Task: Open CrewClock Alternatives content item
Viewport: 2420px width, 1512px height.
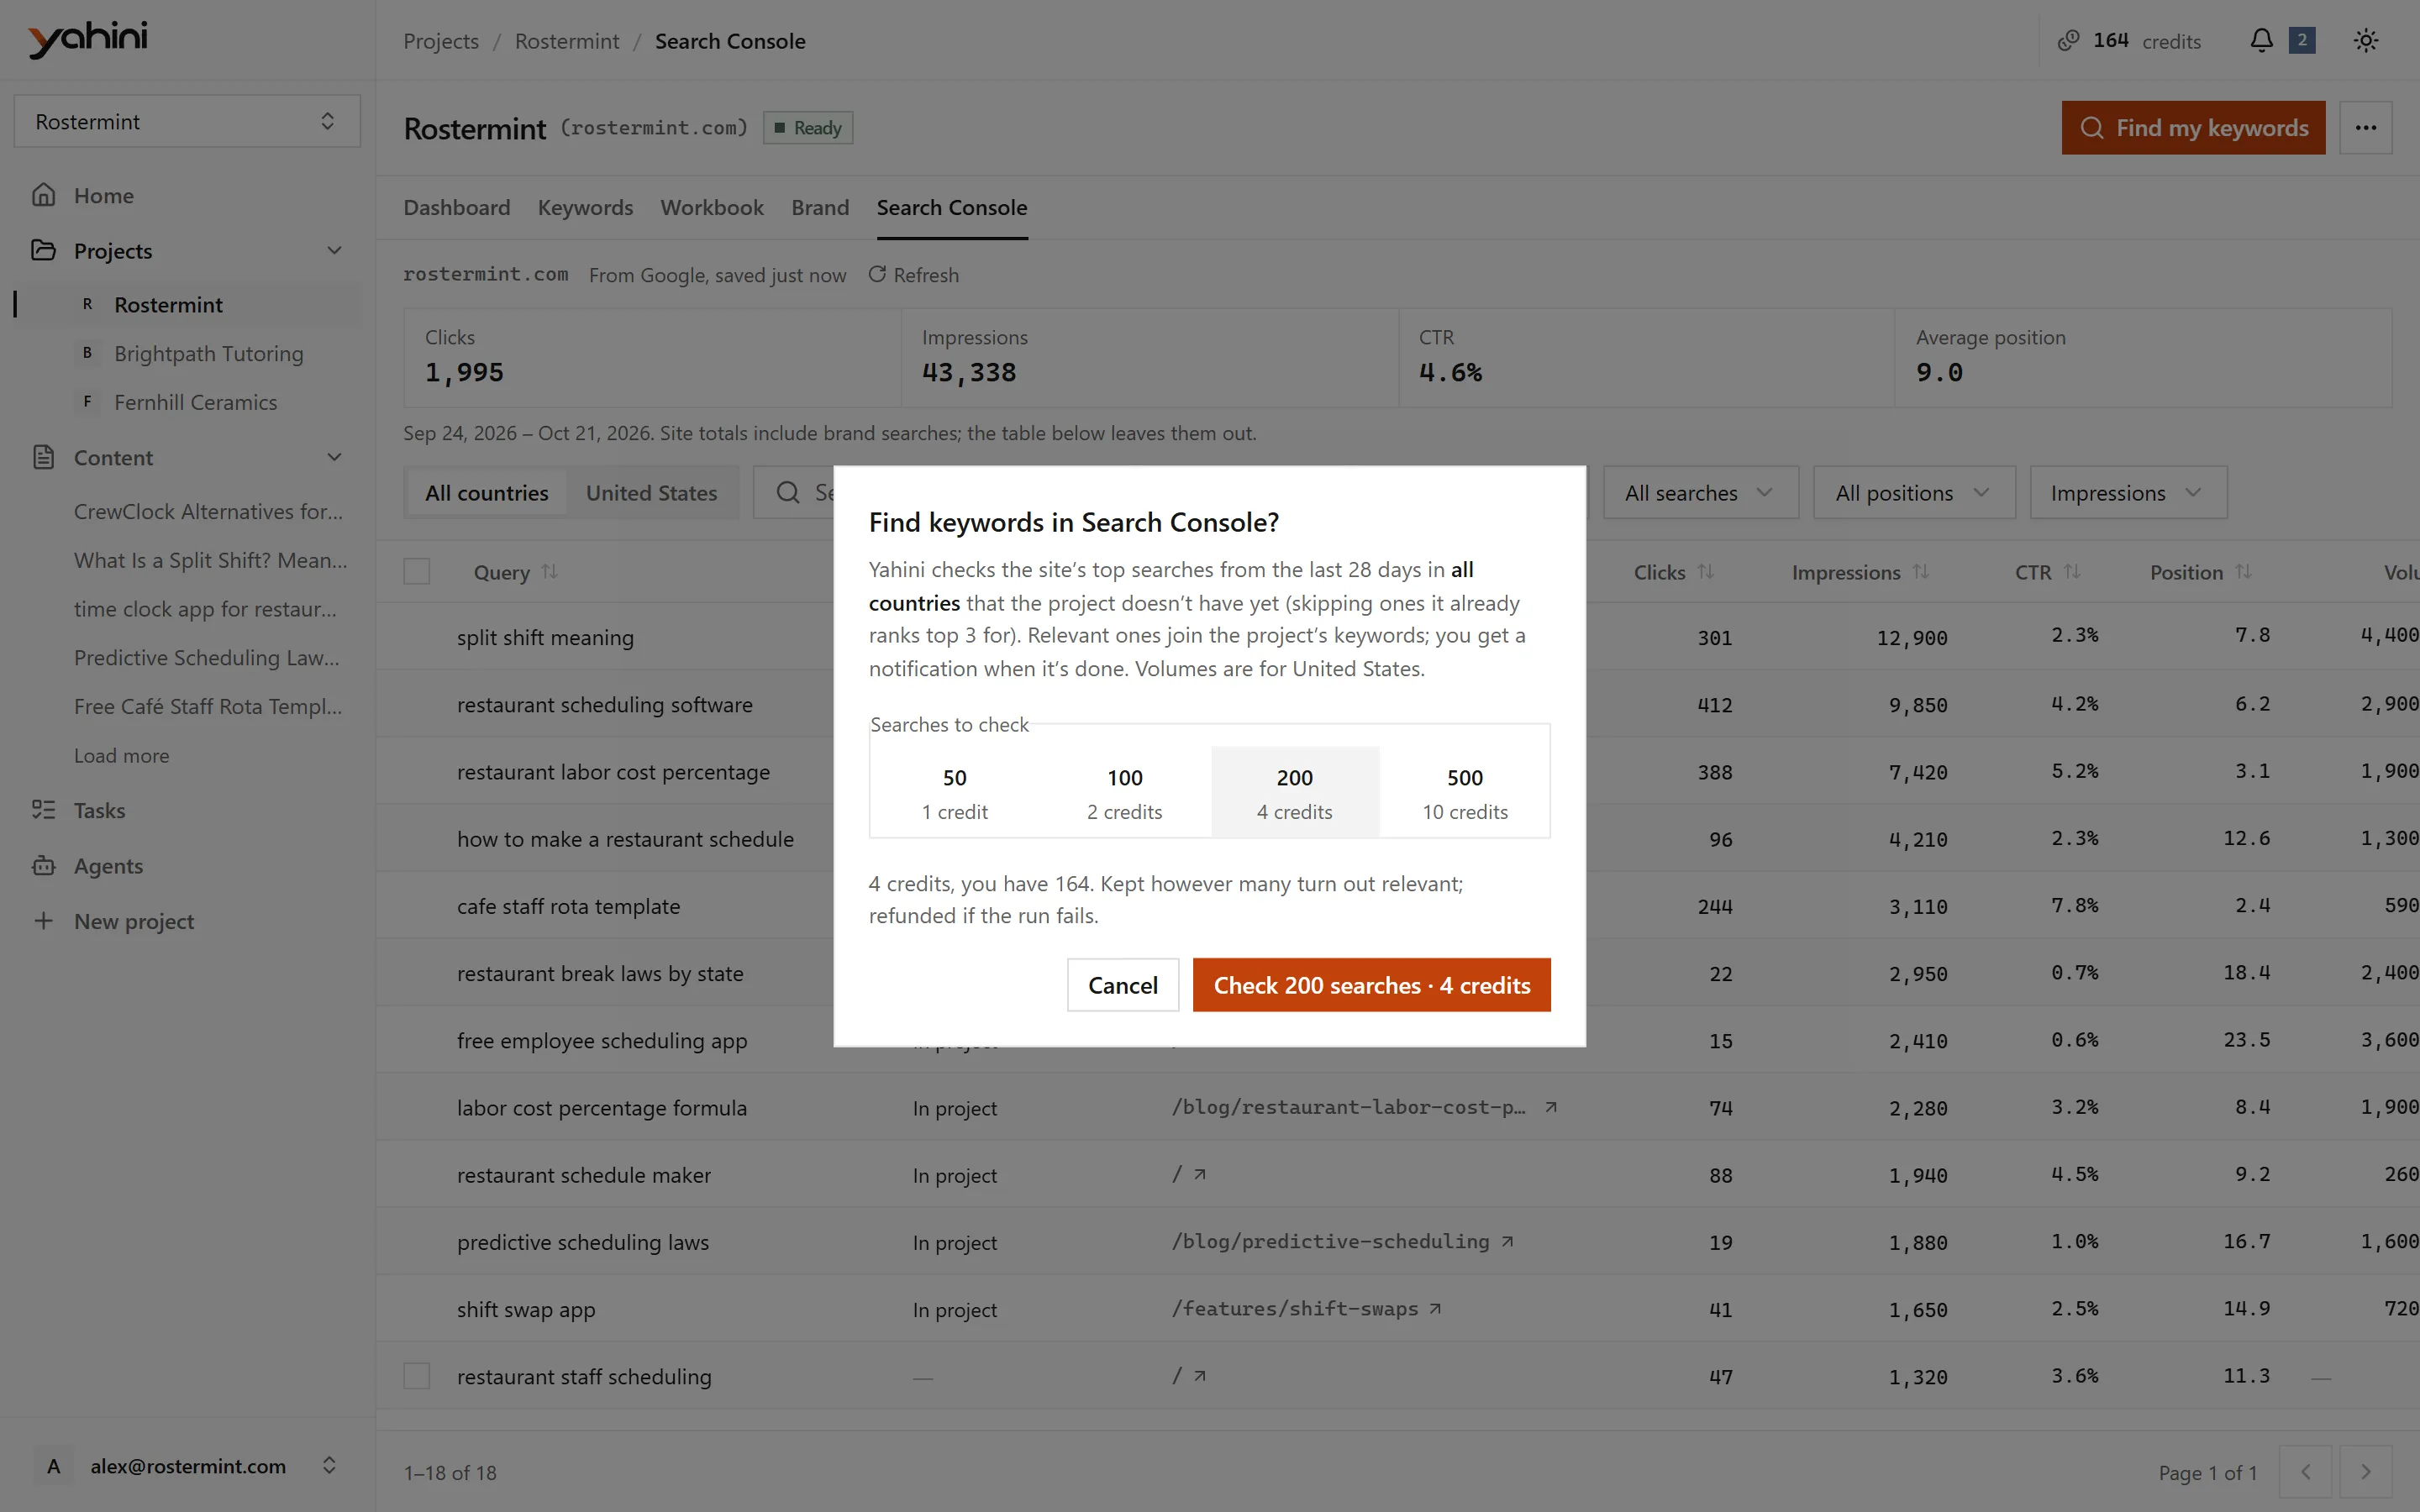Action: 208,511
